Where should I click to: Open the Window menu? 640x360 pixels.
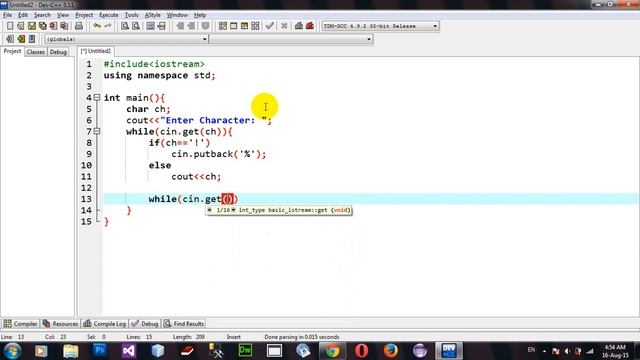[177, 15]
